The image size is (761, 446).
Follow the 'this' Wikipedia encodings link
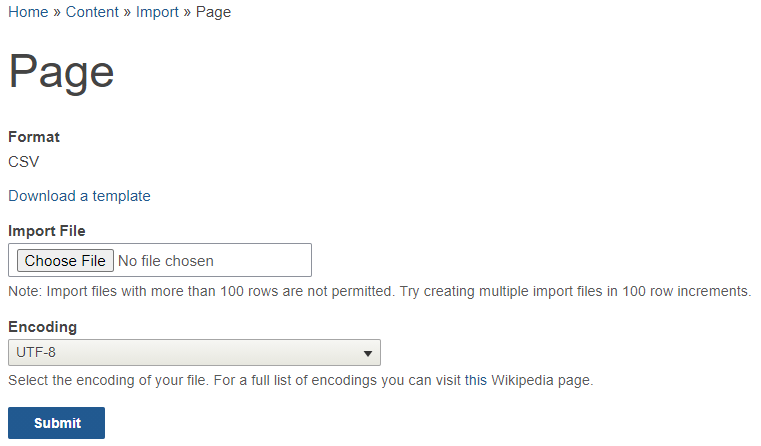476,380
